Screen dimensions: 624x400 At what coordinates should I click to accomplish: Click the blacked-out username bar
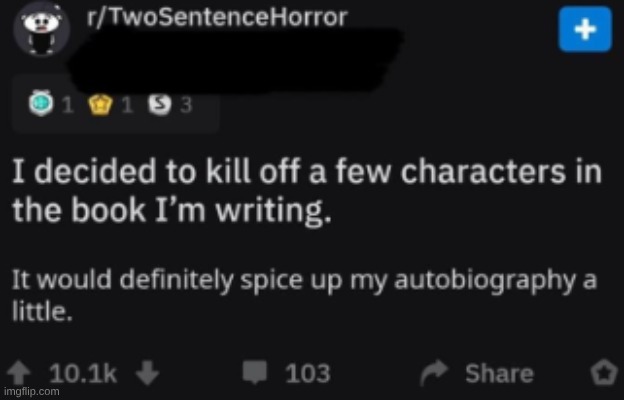(236, 60)
